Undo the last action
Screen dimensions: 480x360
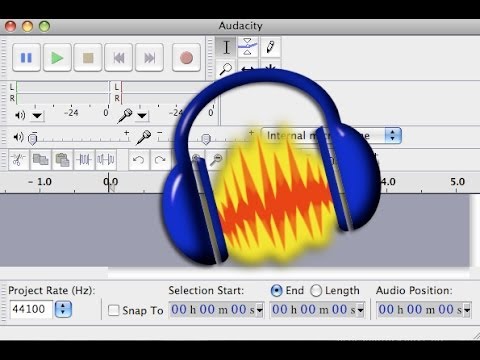click(x=139, y=160)
